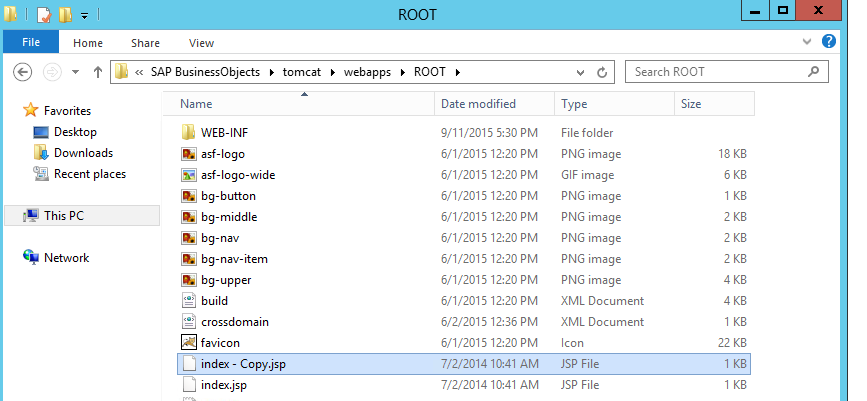Click the favicon icon file
The width and height of the screenshot is (867, 401).
click(189, 342)
